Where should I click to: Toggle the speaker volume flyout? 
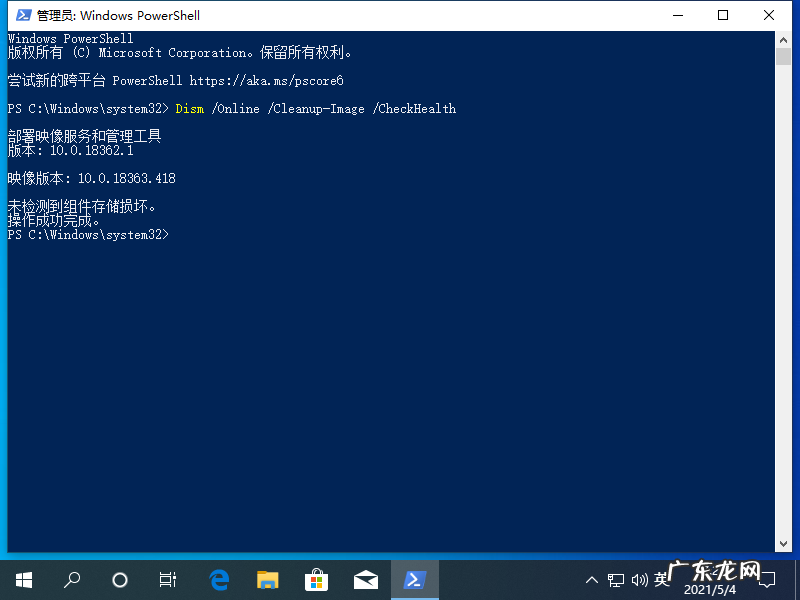tap(640, 579)
